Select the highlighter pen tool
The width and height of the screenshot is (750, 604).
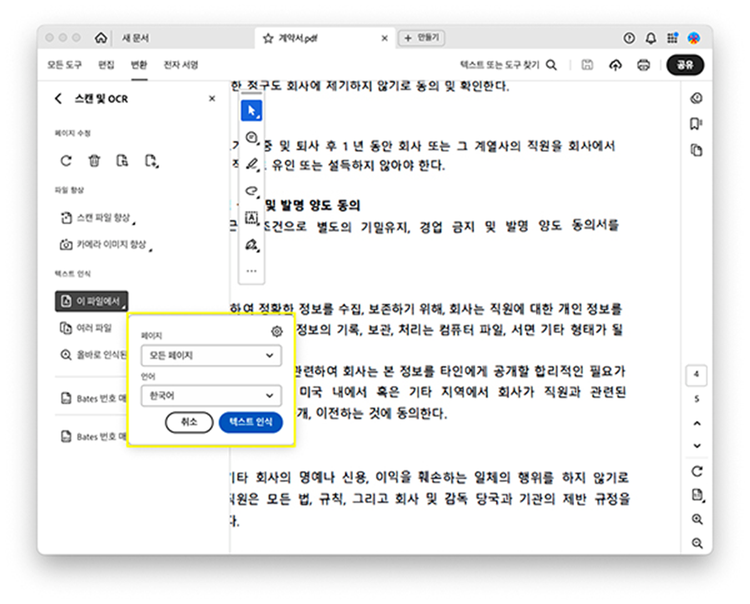click(252, 165)
